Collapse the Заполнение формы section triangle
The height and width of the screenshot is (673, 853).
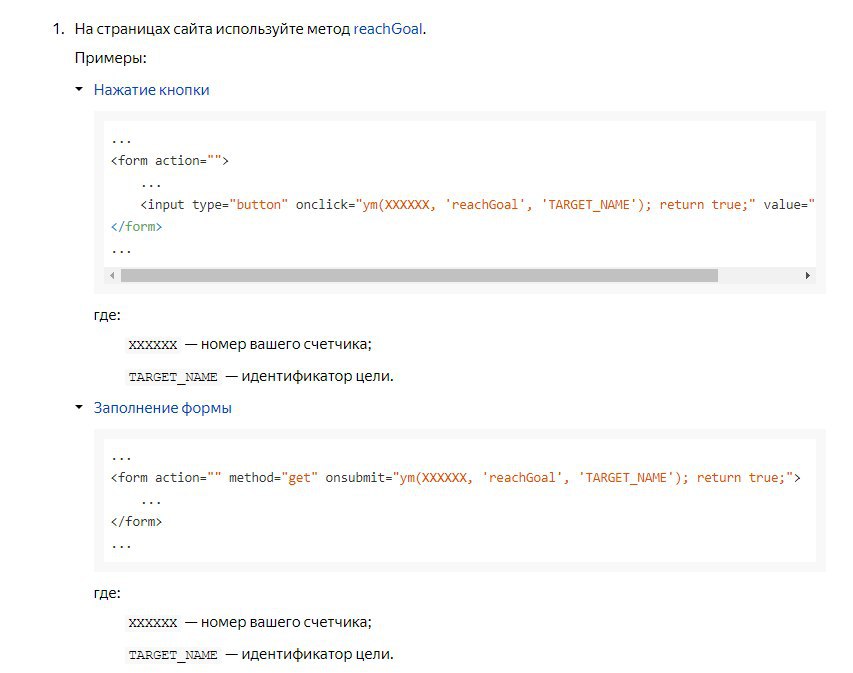coord(79,406)
